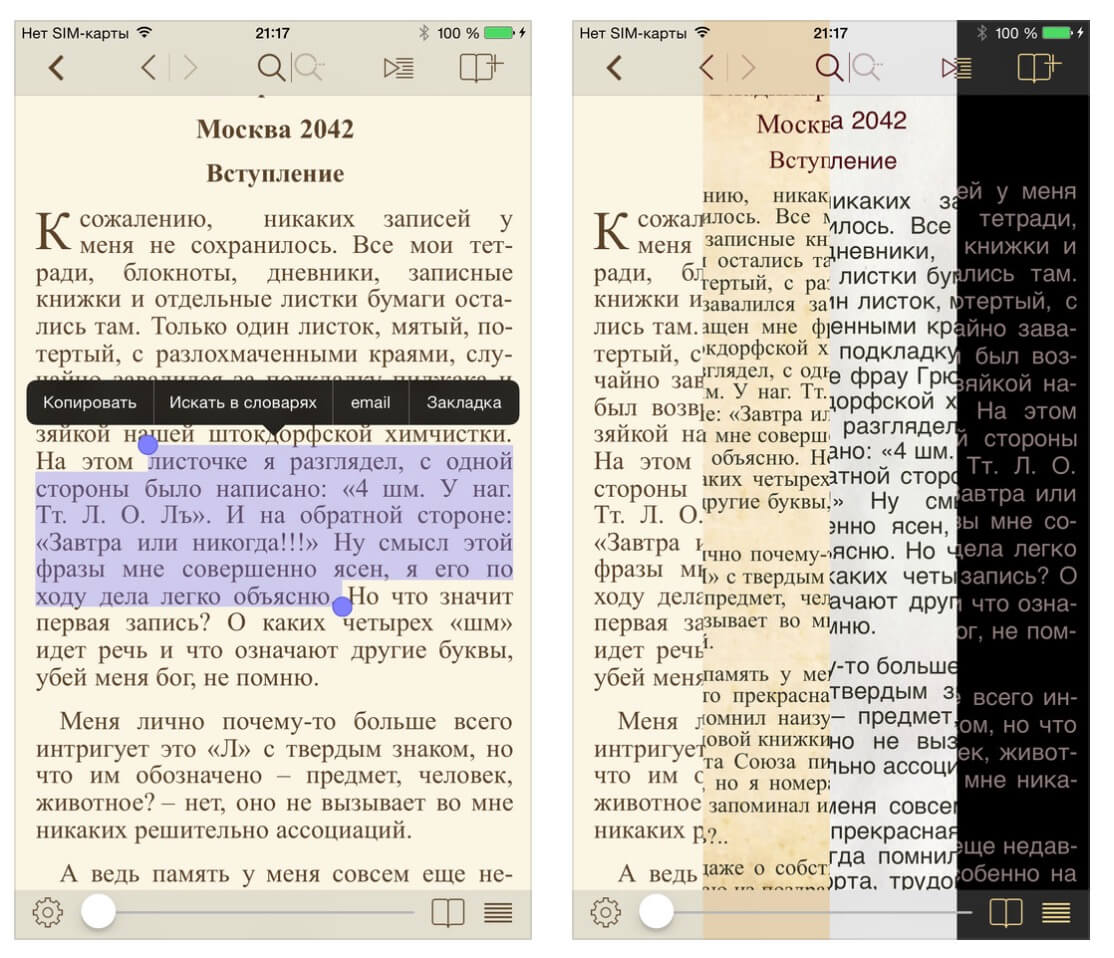This screenshot has width=1114, height=958.
Task: Tap the Wi-Fi status icon in right screen
Action: (703, 33)
